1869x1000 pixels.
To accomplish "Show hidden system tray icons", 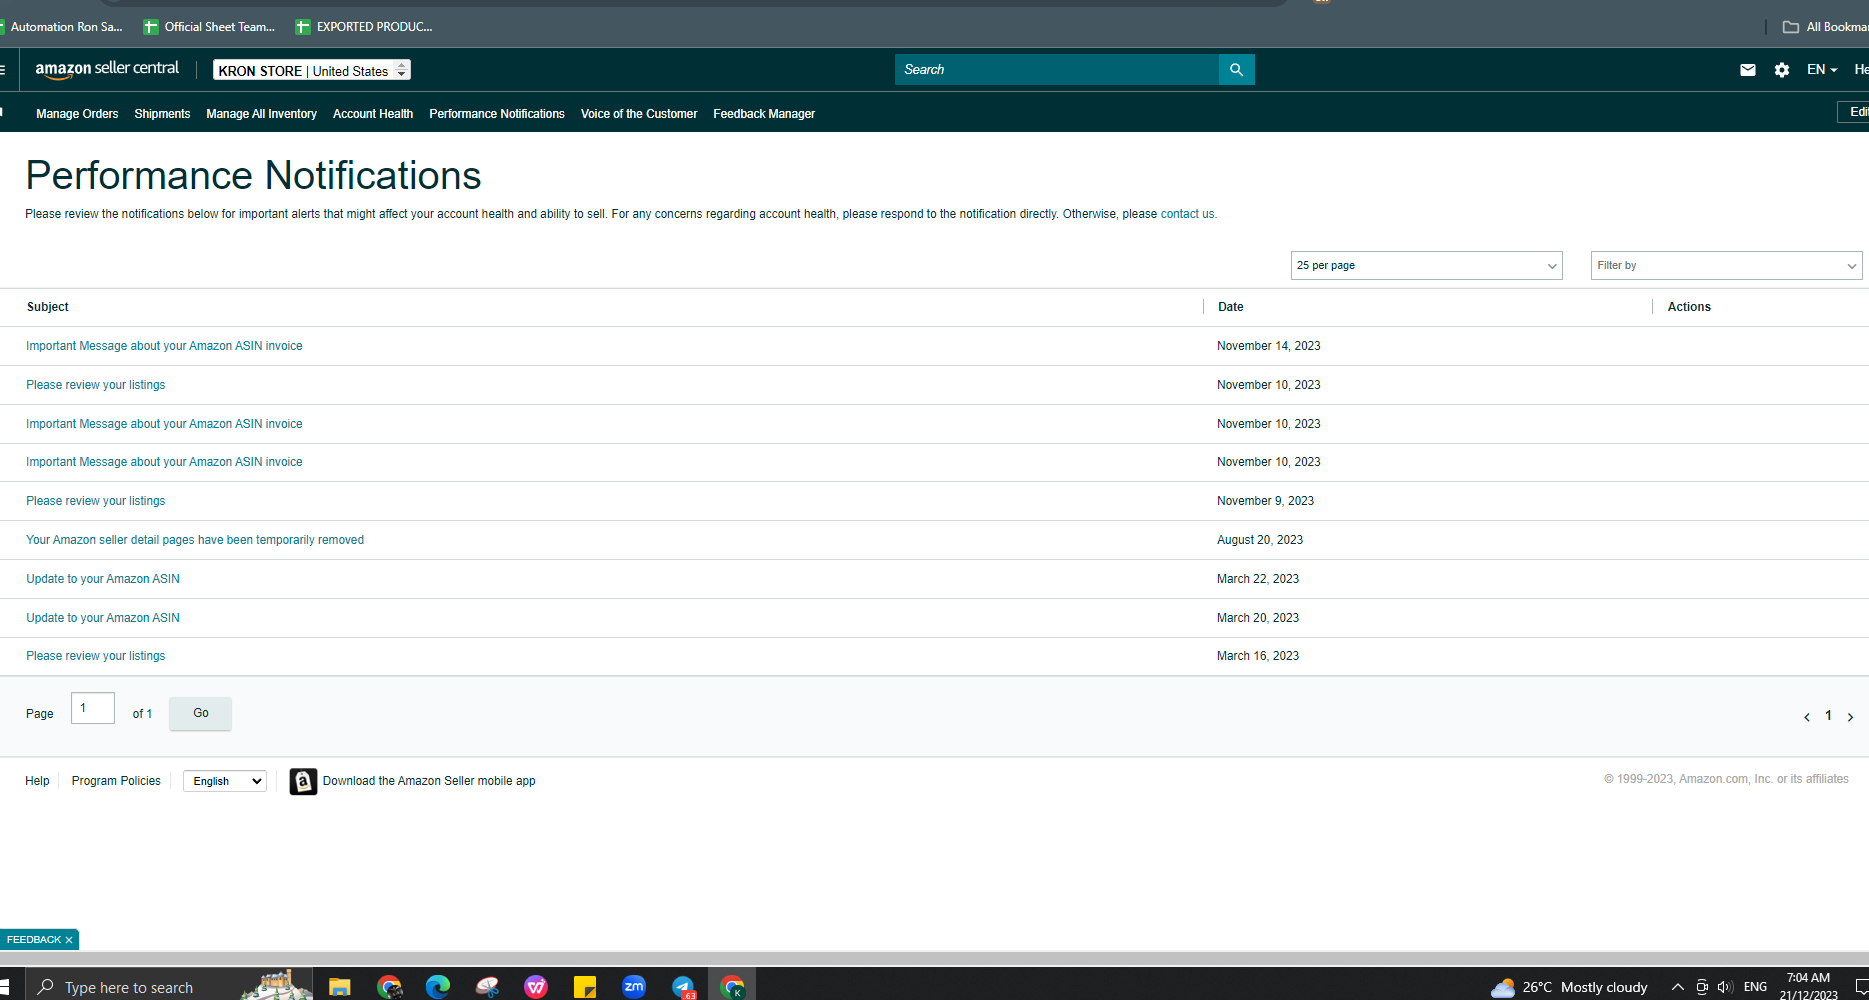I will (x=1677, y=987).
